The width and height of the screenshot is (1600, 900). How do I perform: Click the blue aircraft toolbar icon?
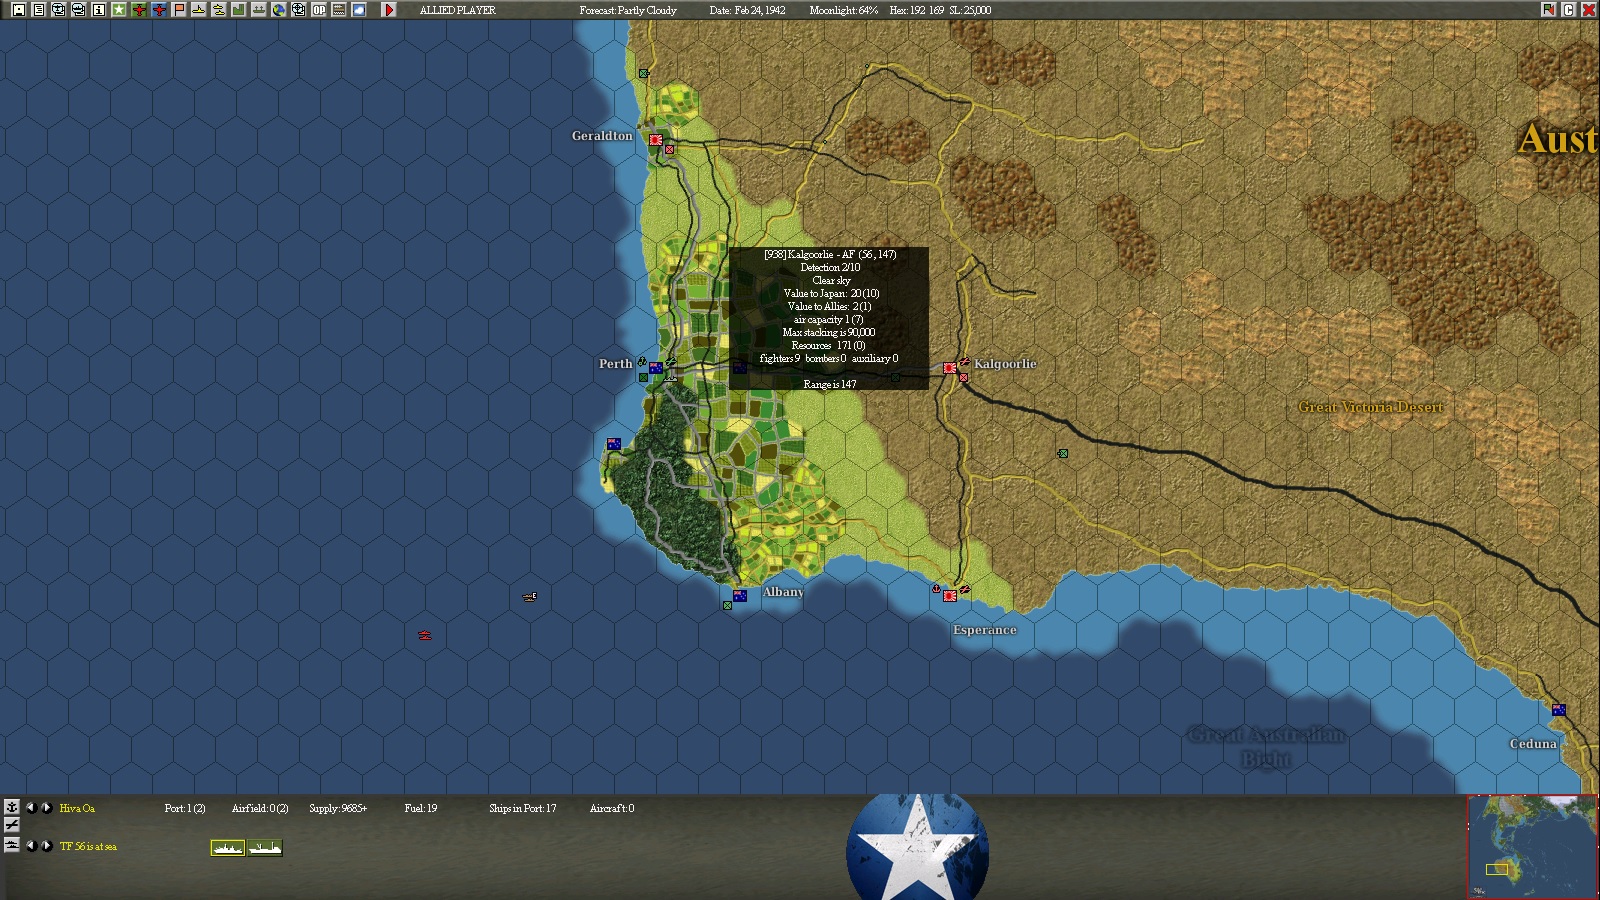coord(158,10)
